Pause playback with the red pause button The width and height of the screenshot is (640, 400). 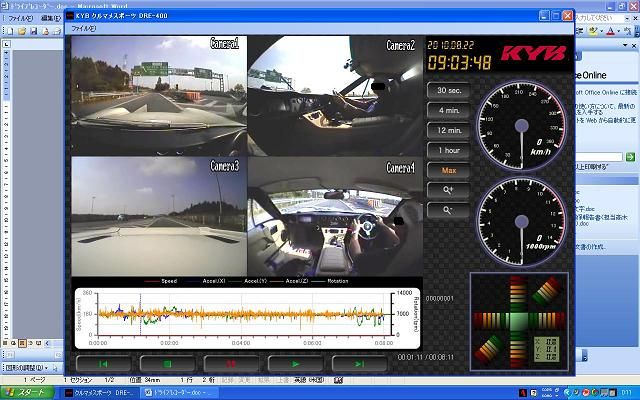(x=231, y=363)
